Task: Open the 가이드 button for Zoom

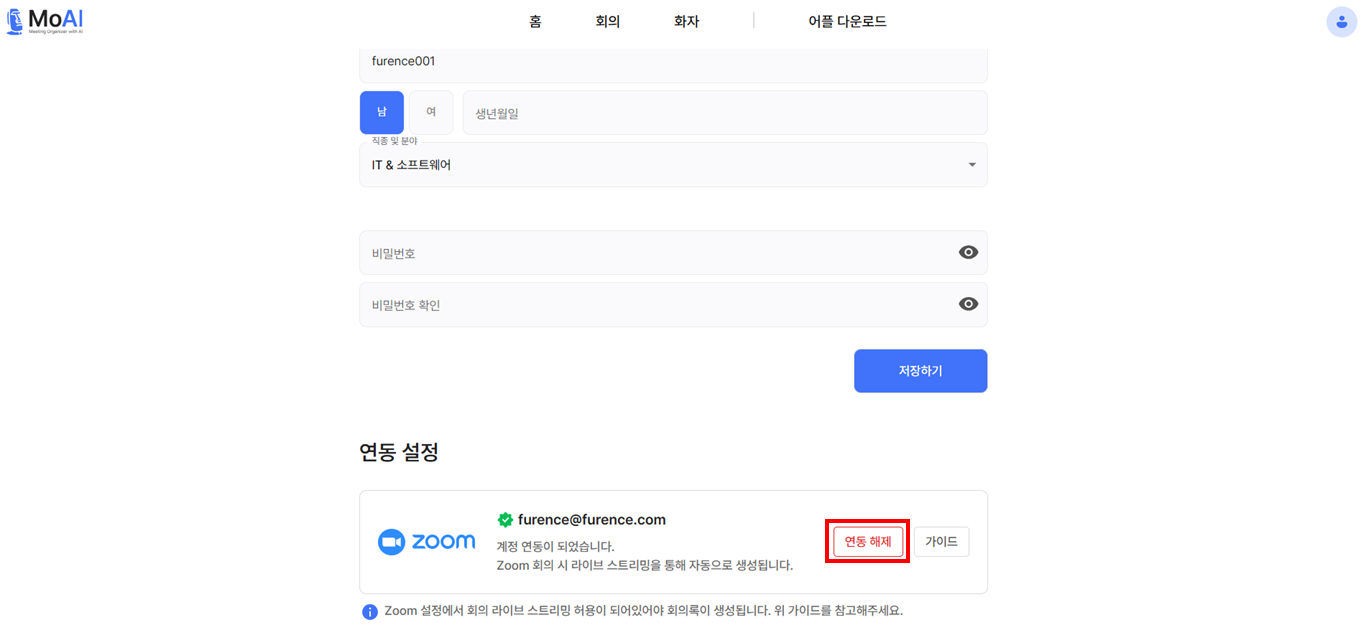Action: pyautogui.click(x=941, y=542)
